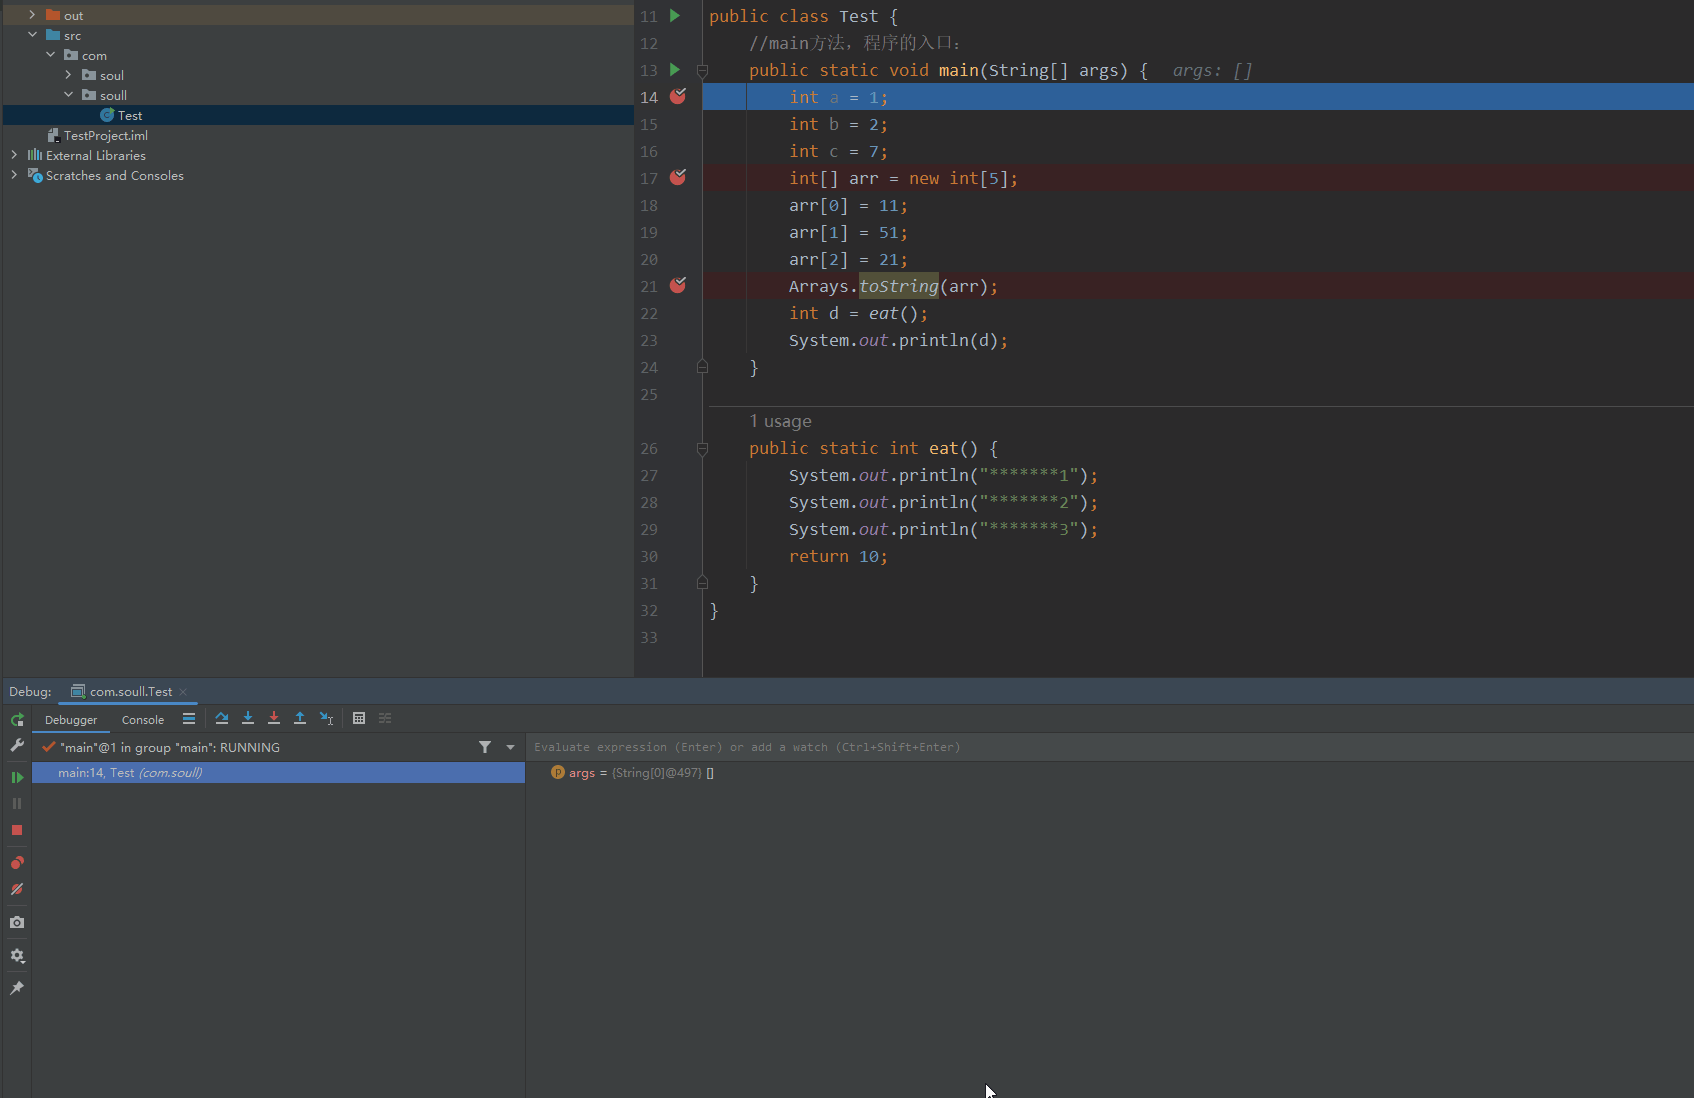Expand the out folder
The image size is (1694, 1098).
32,15
